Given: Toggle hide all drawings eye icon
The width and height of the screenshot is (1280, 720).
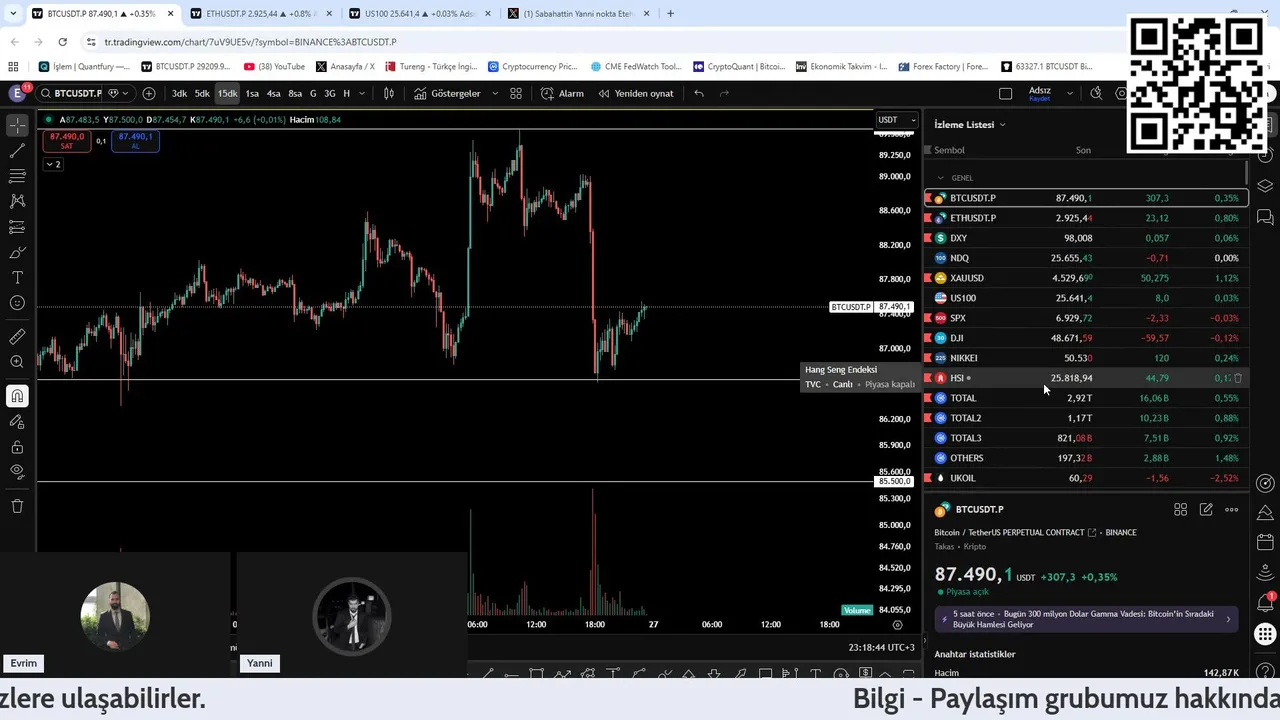Looking at the screenshot, I should point(17,472).
